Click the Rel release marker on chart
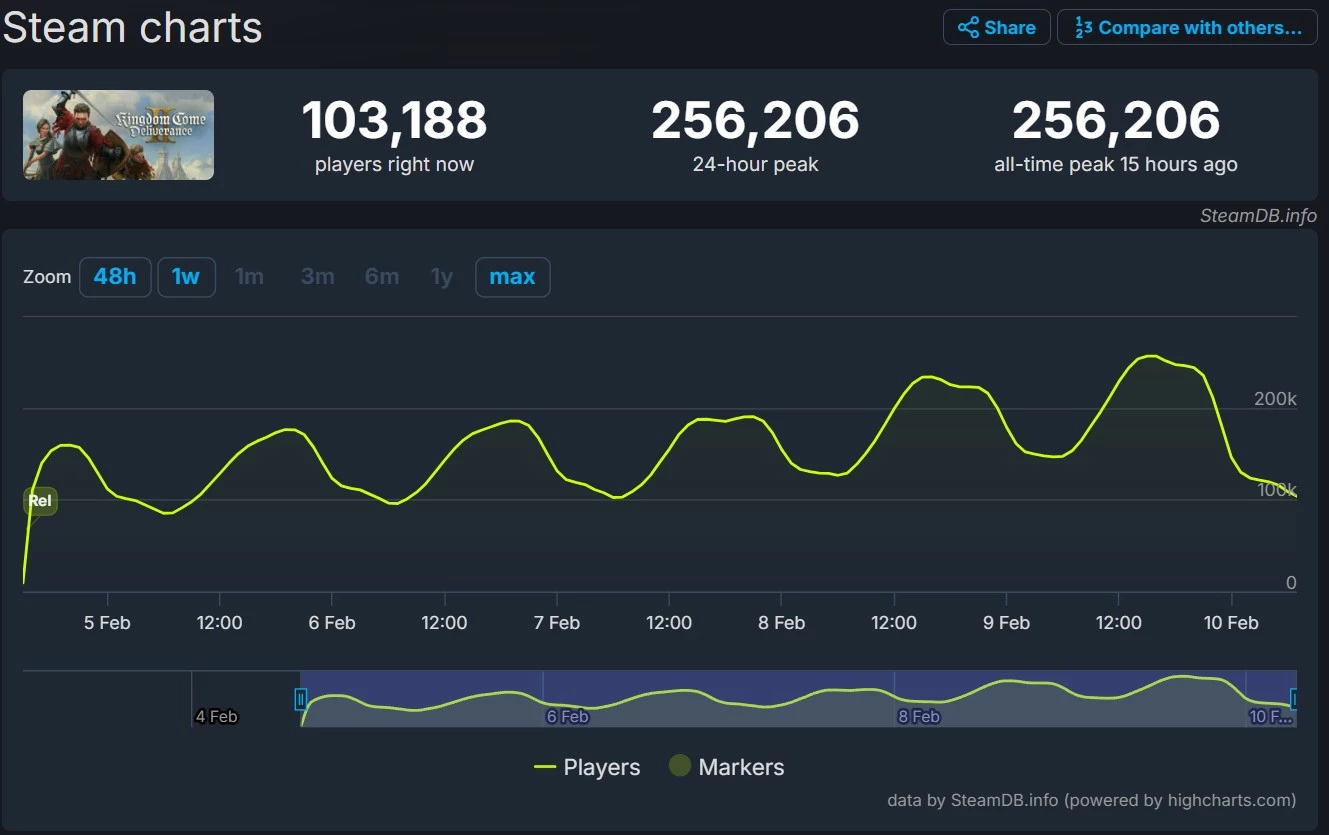This screenshot has width=1329, height=835. pyautogui.click(x=40, y=501)
